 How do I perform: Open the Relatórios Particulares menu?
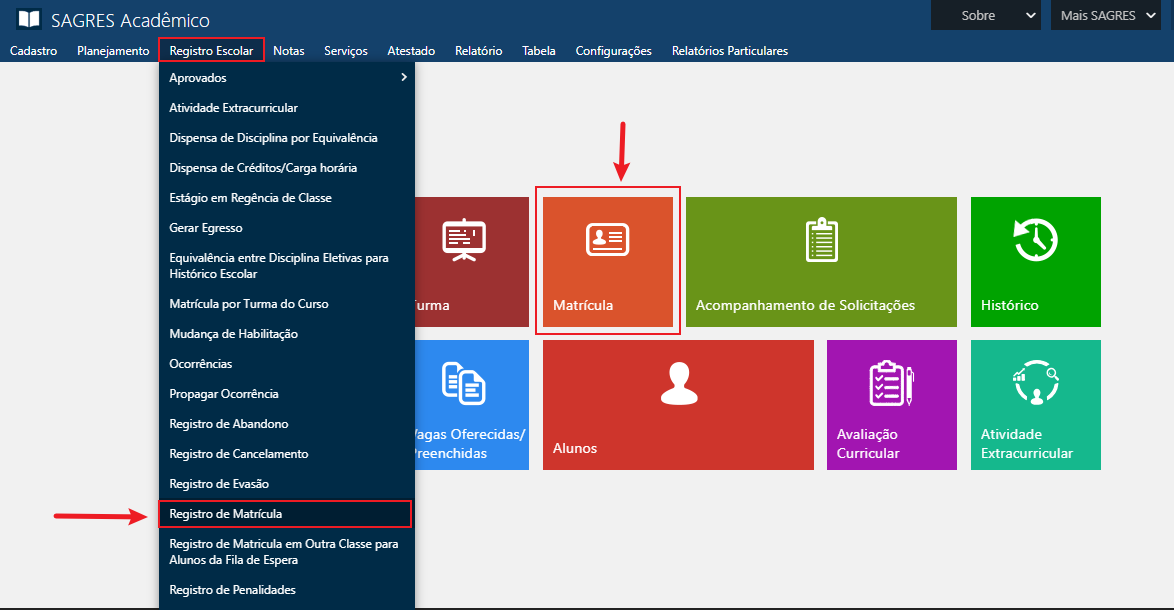tap(729, 50)
